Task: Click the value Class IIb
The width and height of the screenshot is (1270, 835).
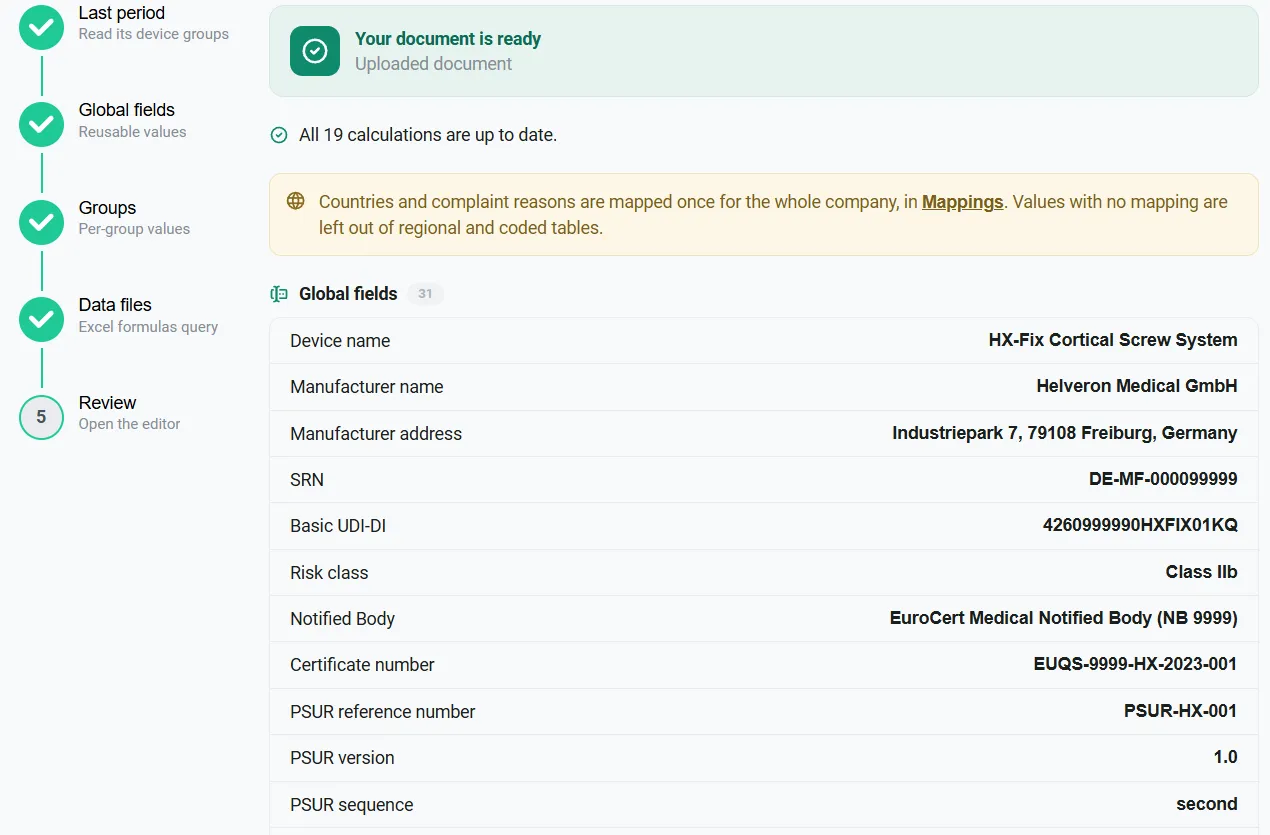Action: tap(1201, 572)
